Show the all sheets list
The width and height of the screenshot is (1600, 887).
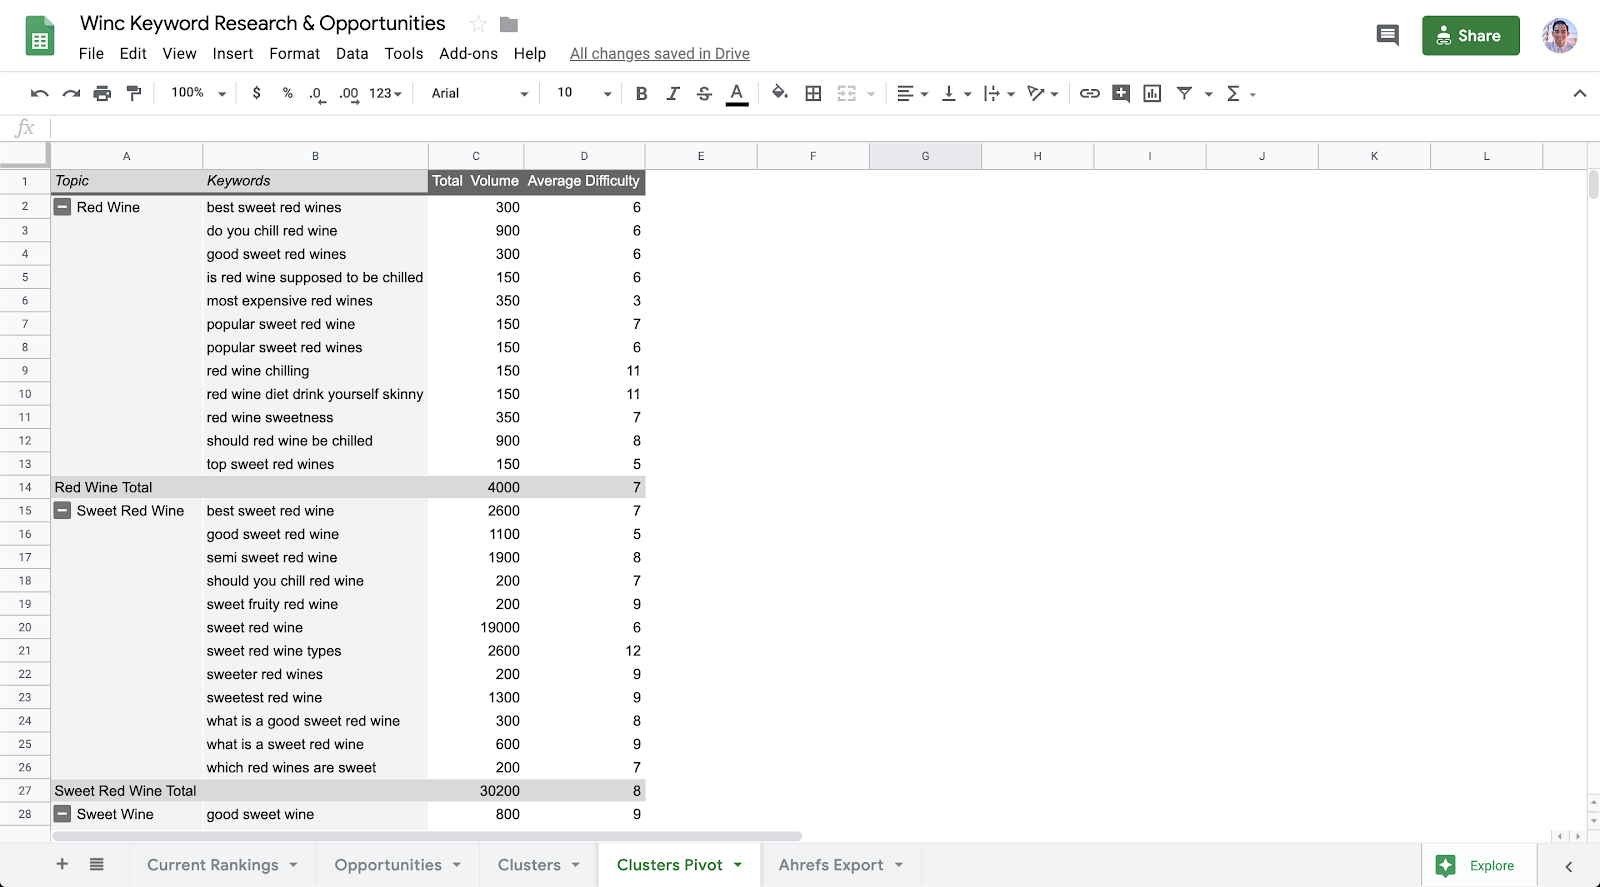pos(96,864)
